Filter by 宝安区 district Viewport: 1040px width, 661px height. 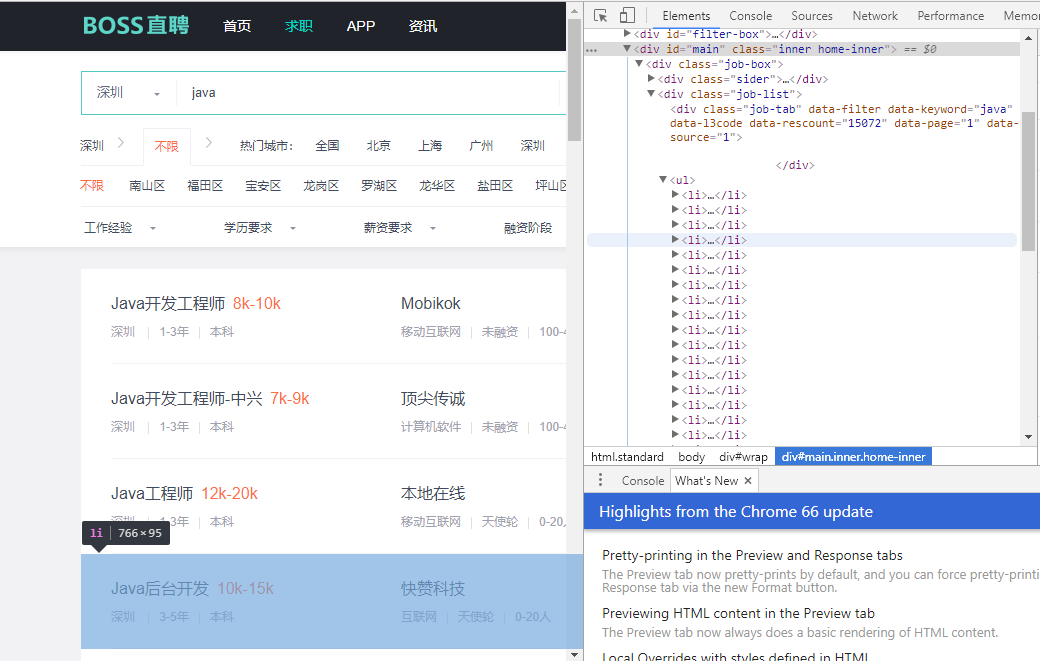coord(263,186)
